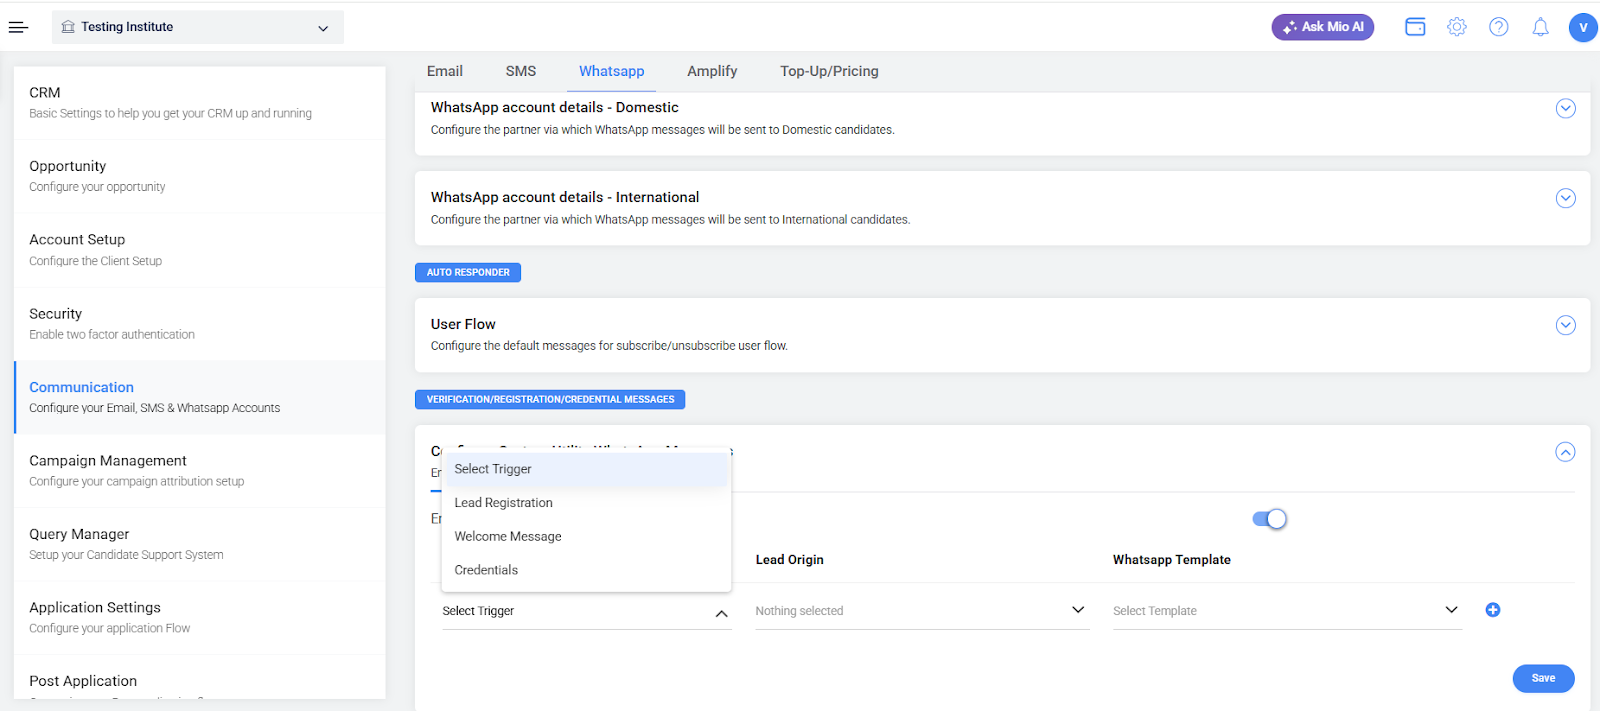Expand WhatsApp account details - Domestic

point(1565,108)
